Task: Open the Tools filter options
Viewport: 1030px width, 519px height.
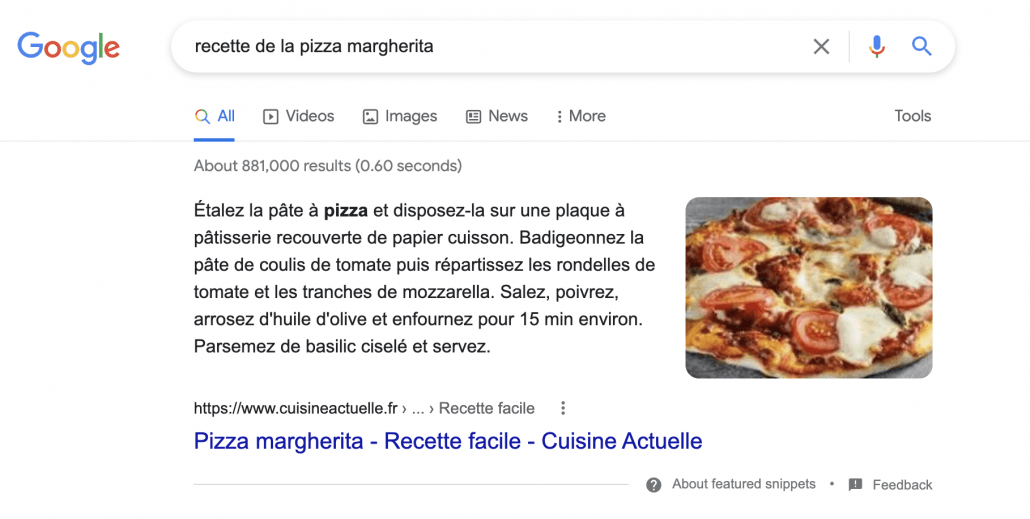Action: click(x=912, y=116)
